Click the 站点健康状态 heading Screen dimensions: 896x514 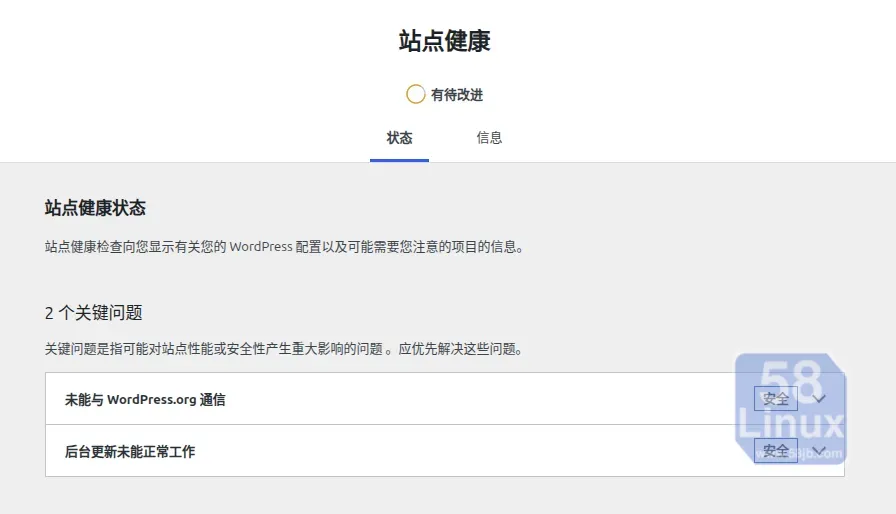click(x=95, y=208)
